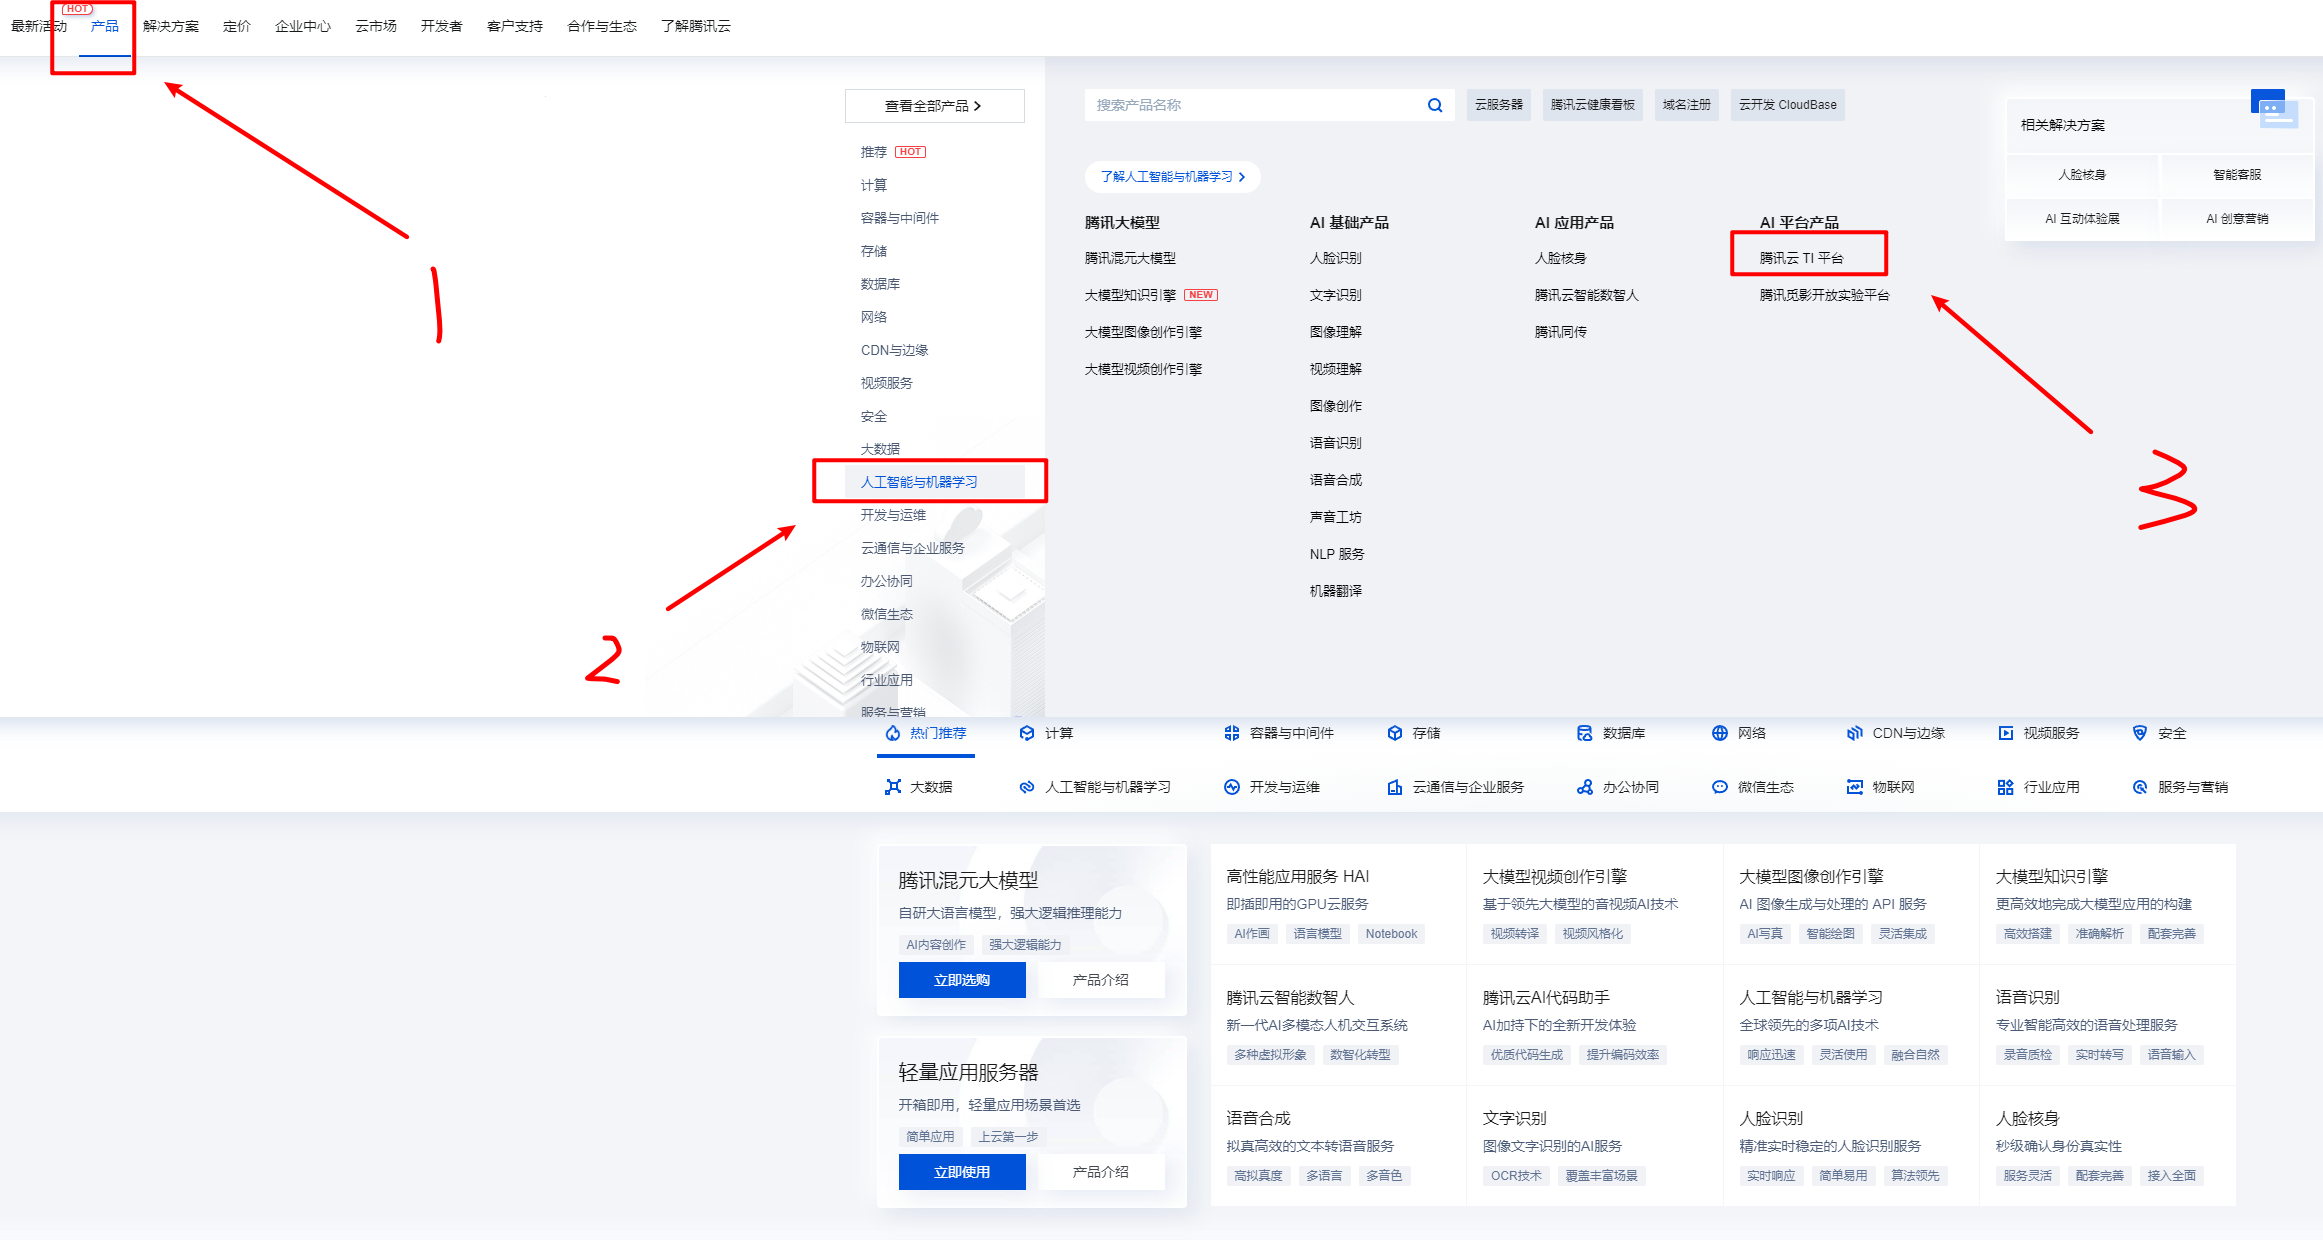The image size is (2323, 1246).
Task: Select the CDN与边缘 category icon
Action: coord(1855,733)
